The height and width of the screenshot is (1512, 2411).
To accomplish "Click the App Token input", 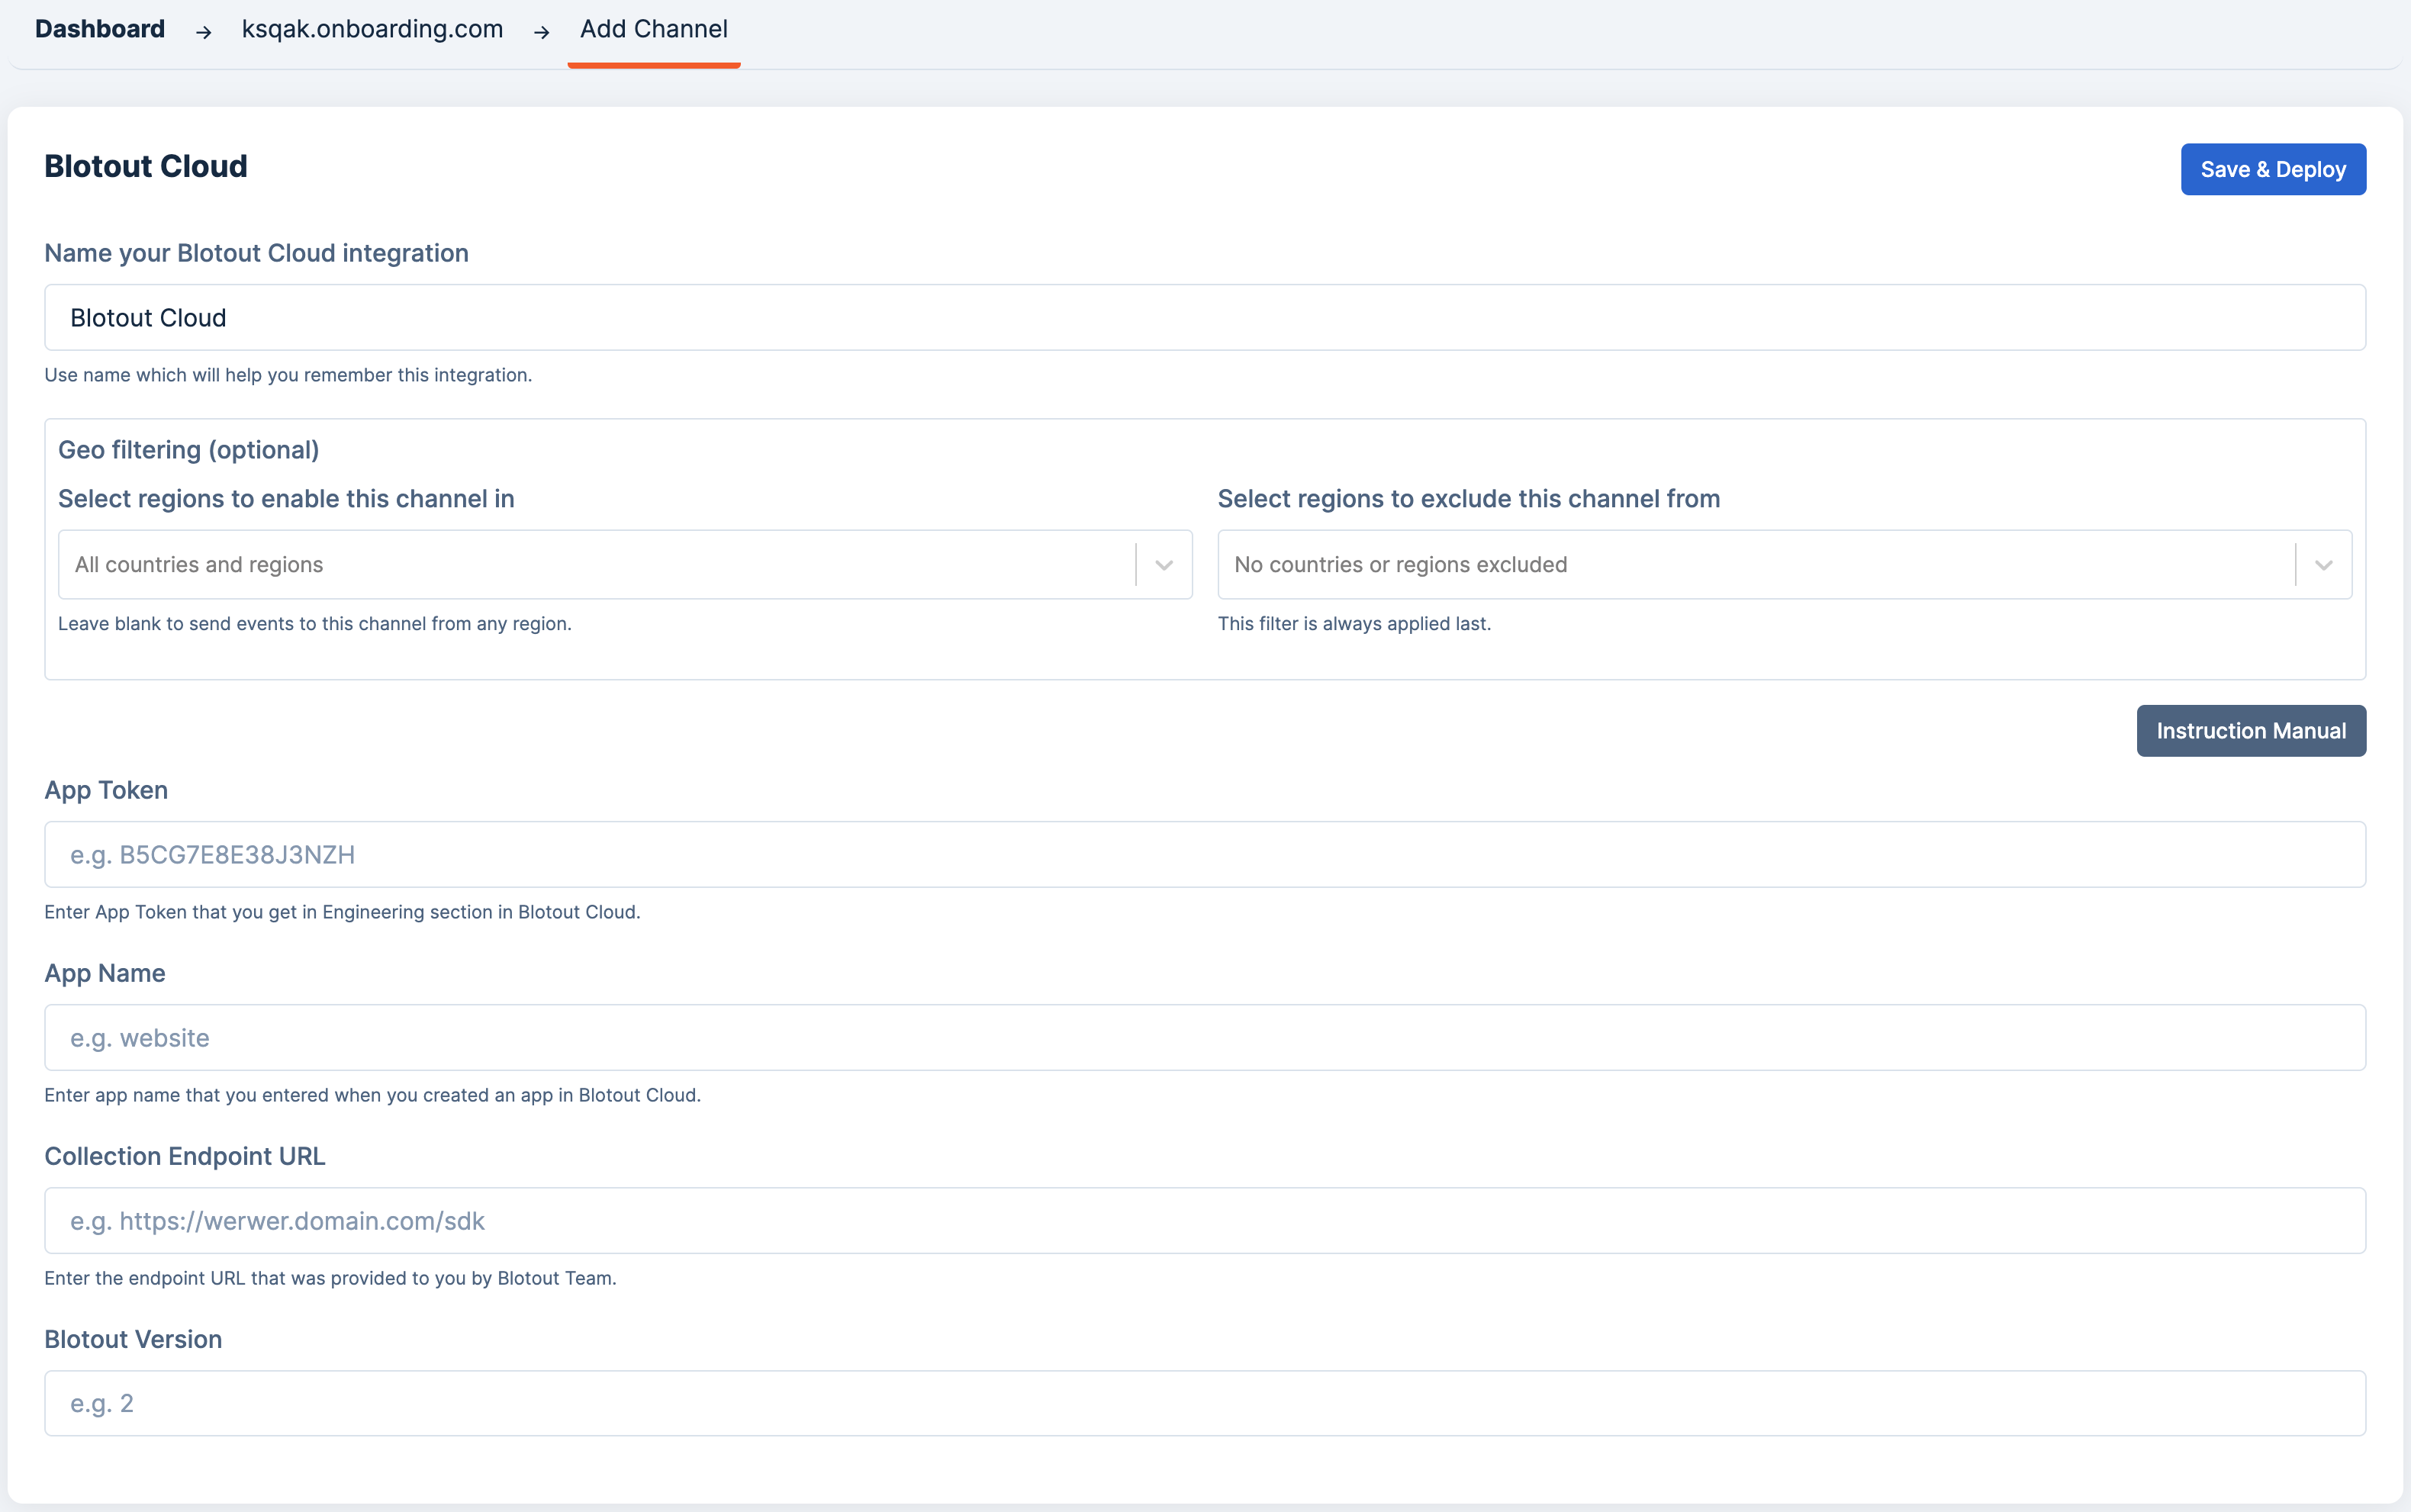I will point(1204,855).
